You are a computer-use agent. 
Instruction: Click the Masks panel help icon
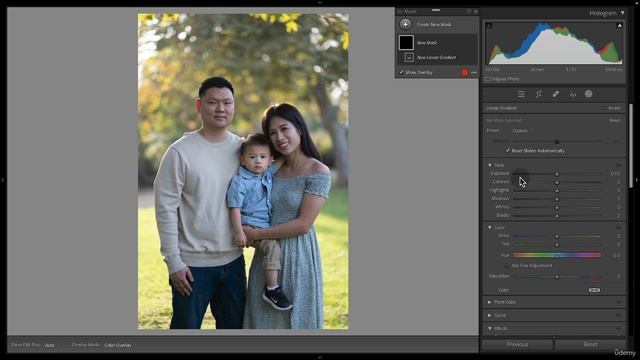click(469, 11)
